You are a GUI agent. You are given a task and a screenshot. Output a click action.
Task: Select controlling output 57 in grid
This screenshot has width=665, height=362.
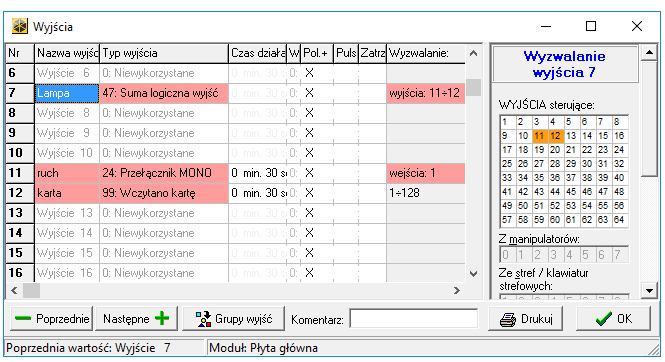pos(507,220)
